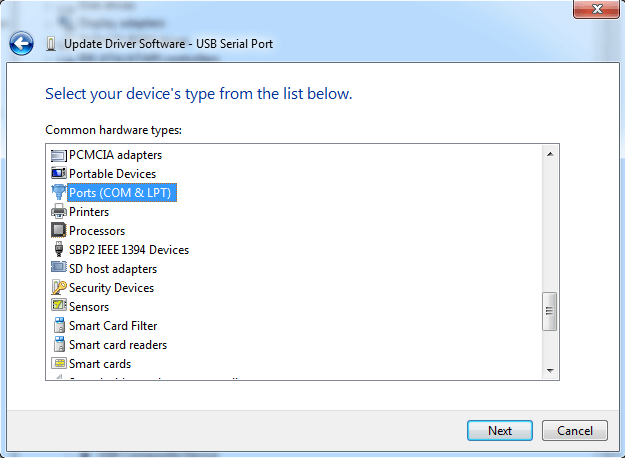Click the Processors chip icon
Image resolution: width=625 pixels, height=458 pixels.
tap(58, 231)
